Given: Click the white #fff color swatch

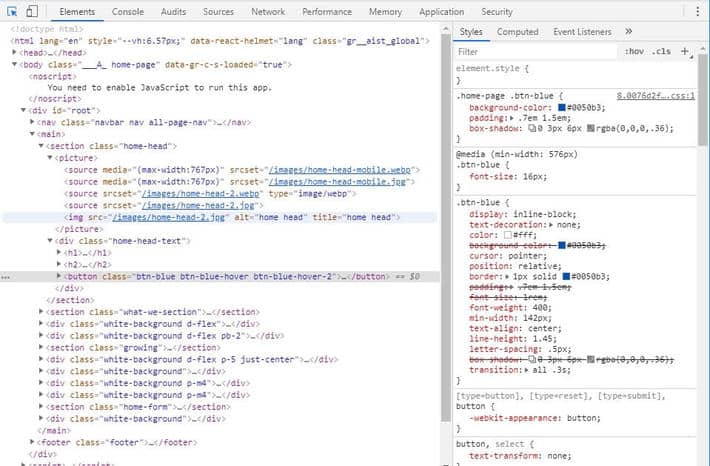Looking at the screenshot, I should pyautogui.click(x=508, y=235).
